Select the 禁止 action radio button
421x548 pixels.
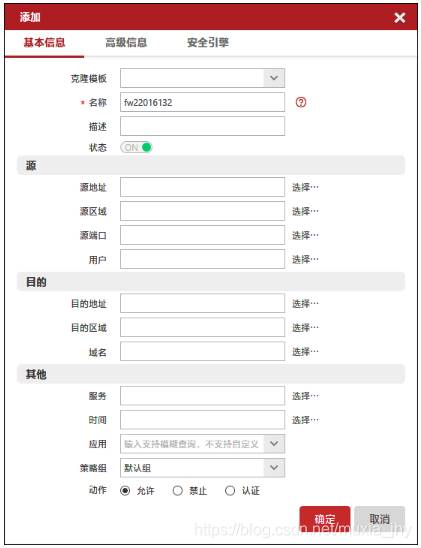[177, 491]
